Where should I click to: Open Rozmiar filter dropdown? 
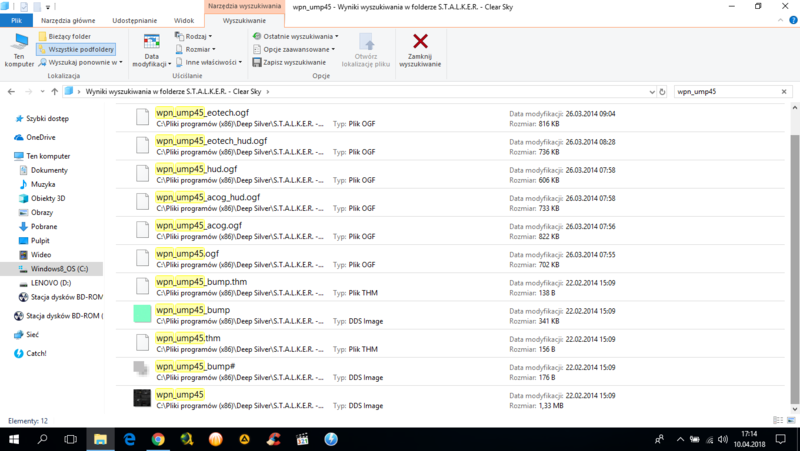click(x=195, y=49)
